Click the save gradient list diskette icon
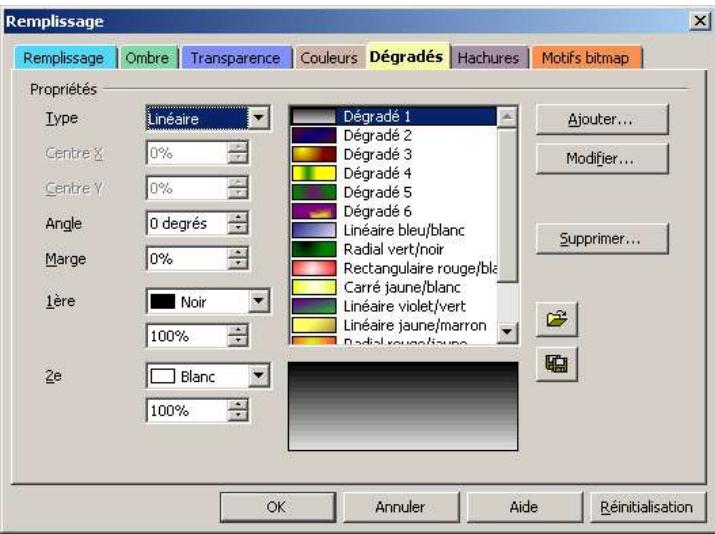The width and height of the screenshot is (715, 534). point(557,364)
